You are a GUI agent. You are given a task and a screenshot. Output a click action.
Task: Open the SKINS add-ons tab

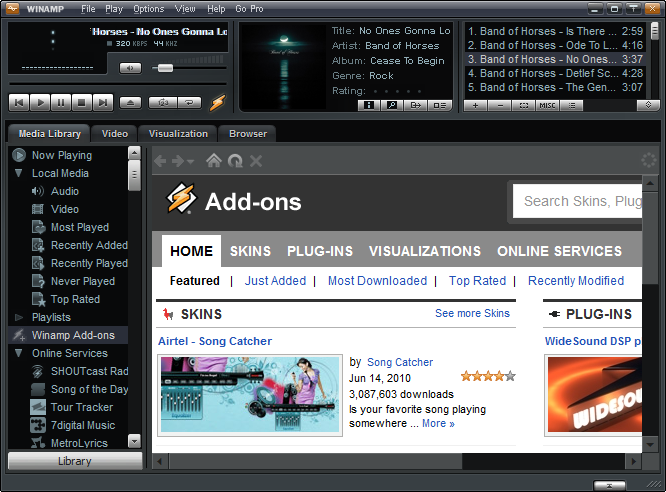[250, 251]
